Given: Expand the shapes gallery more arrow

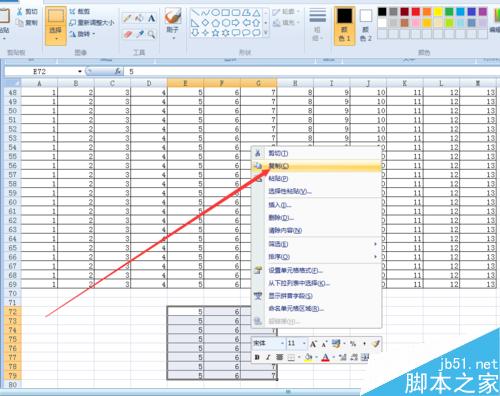Looking at the screenshot, I should 266,33.
